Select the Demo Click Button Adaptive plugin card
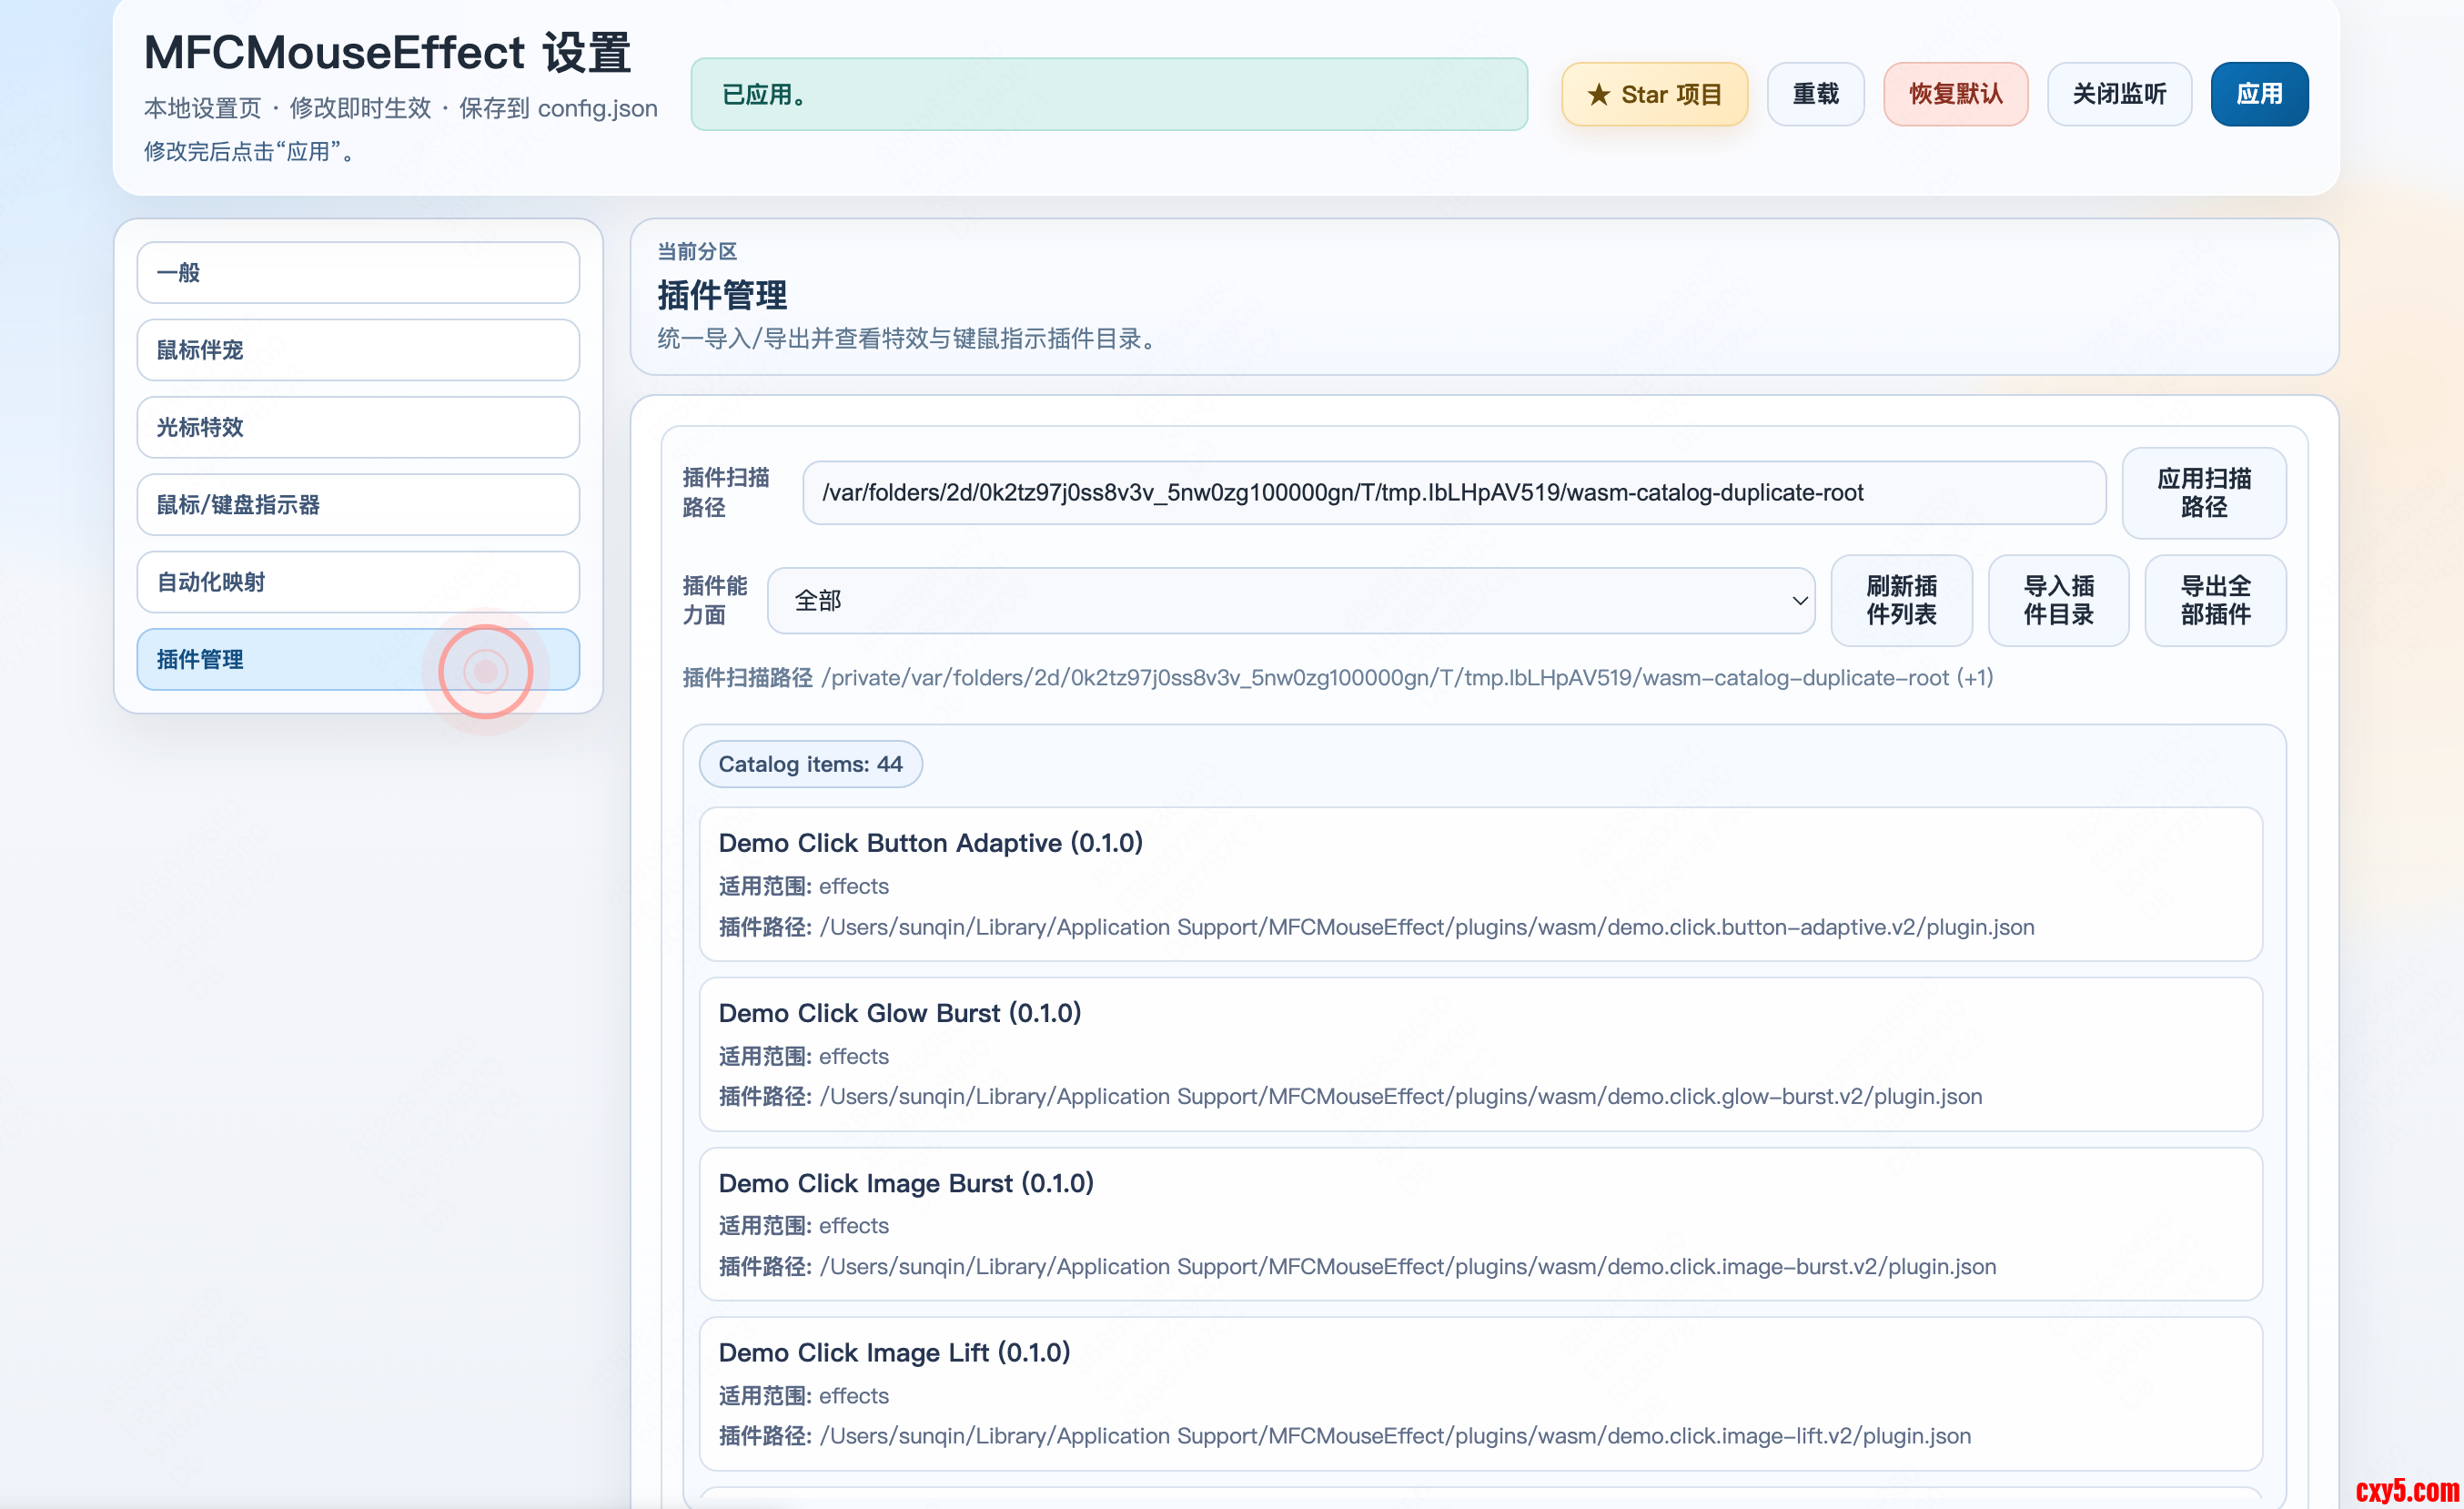This screenshot has width=2464, height=1509. click(1479, 884)
